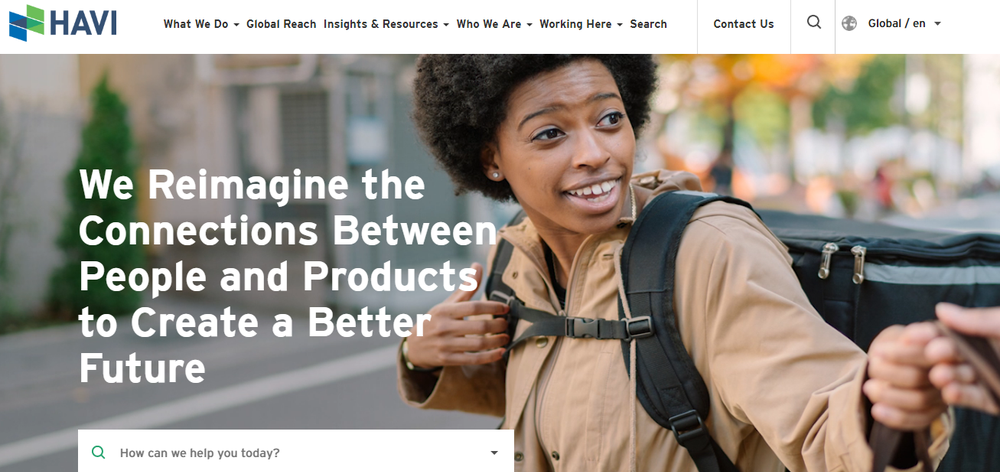
Task: Open the Who We Are menu
Action: [x=489, y=24]
